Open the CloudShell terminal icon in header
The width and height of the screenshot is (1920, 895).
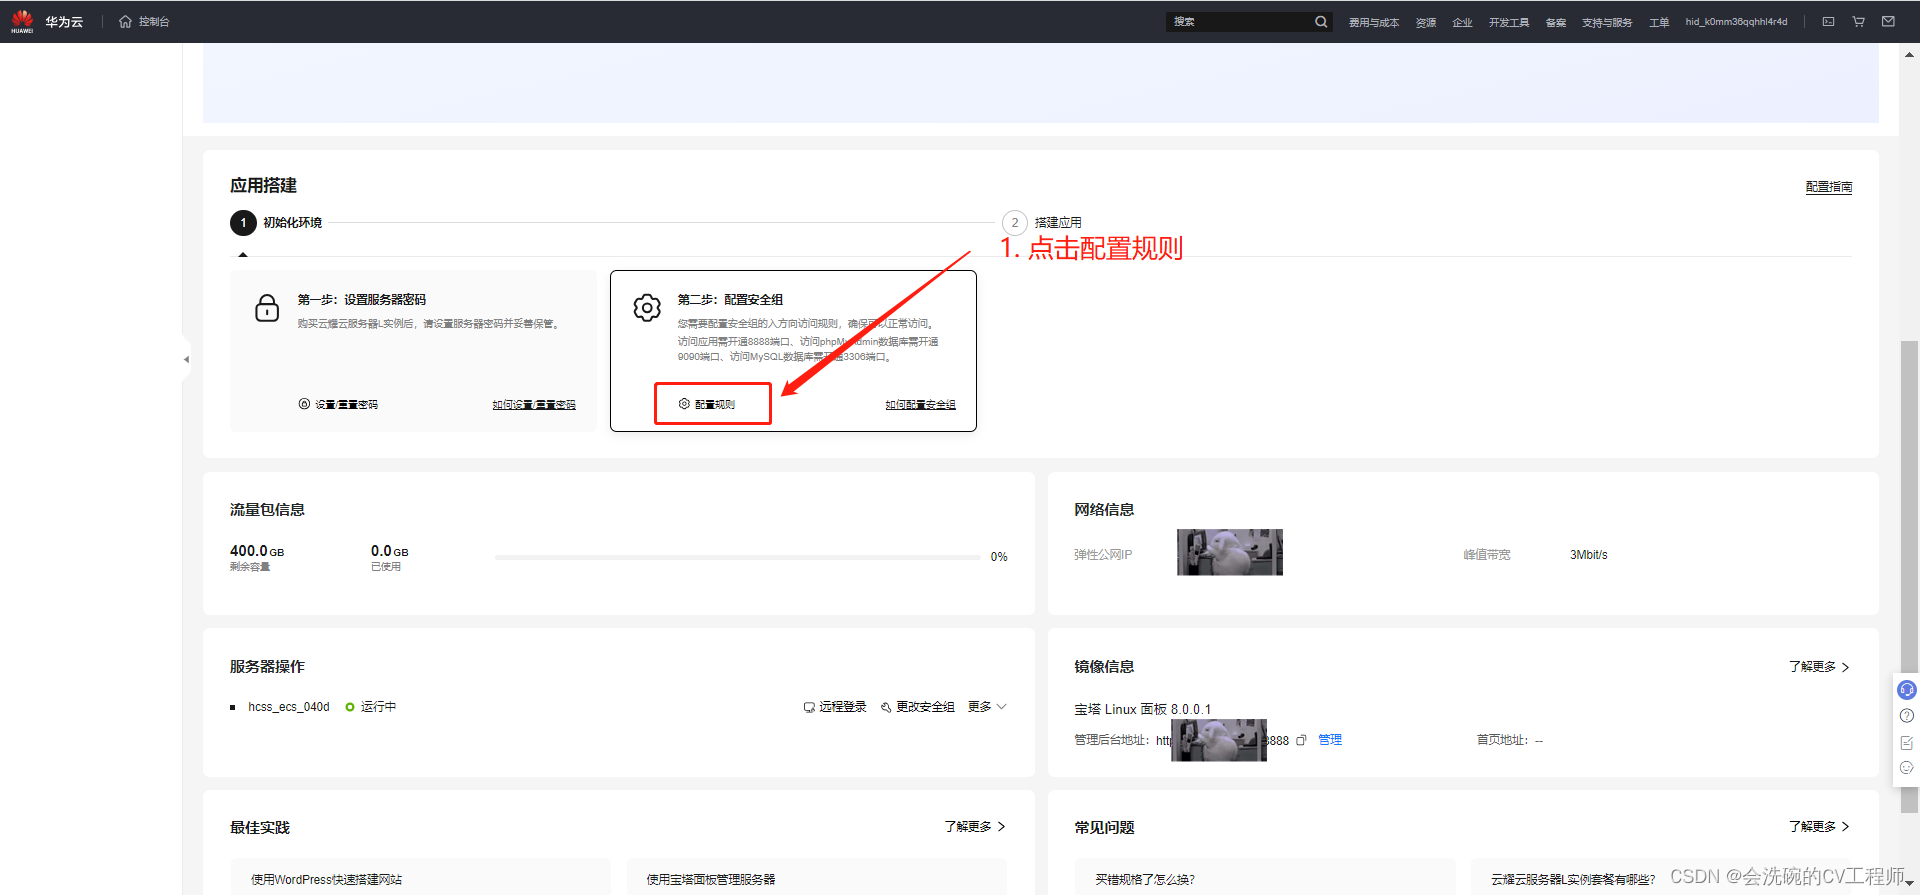(1828, 22)
